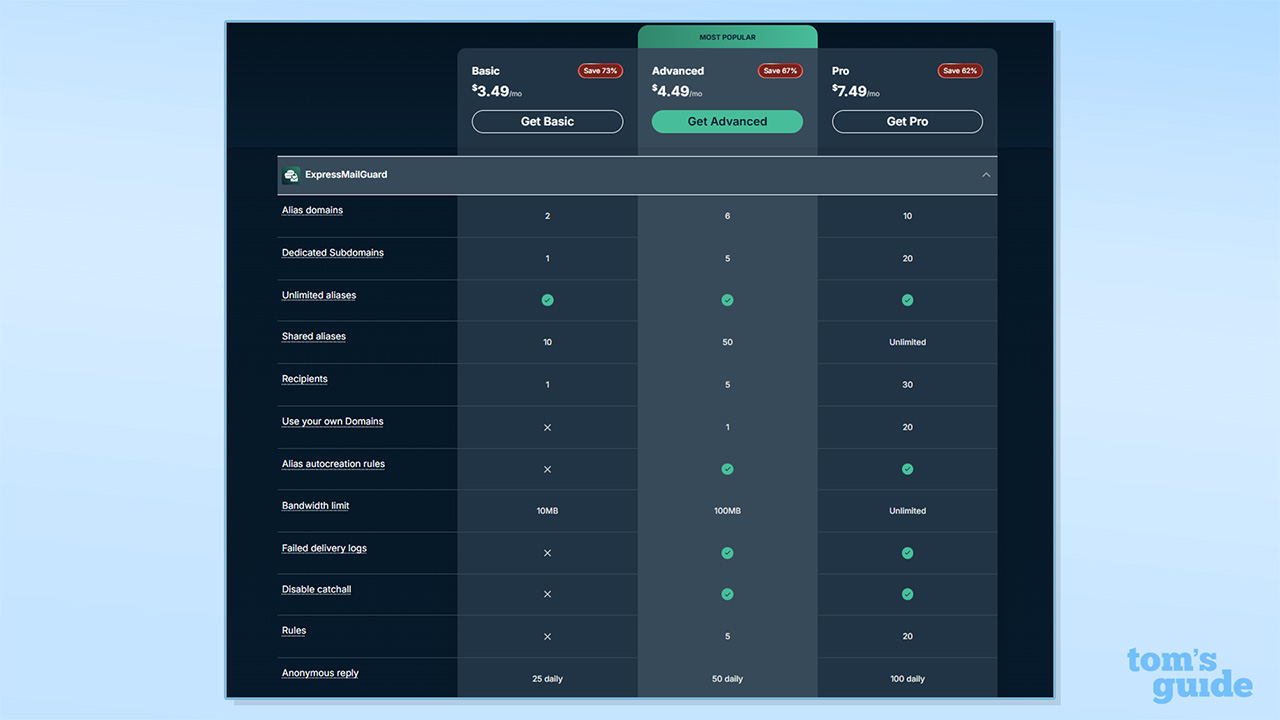Click the Get Advanced button
This screenshot has width=1280, height=720.
point(727,121)
